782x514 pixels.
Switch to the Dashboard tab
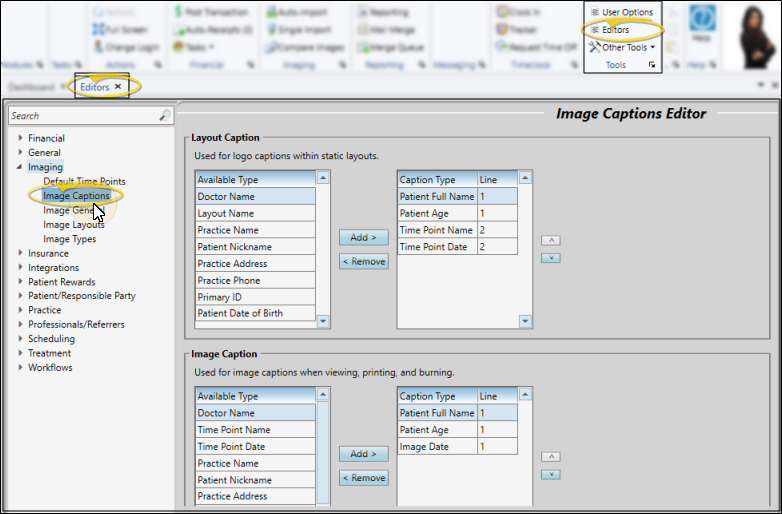coord(30,87)
